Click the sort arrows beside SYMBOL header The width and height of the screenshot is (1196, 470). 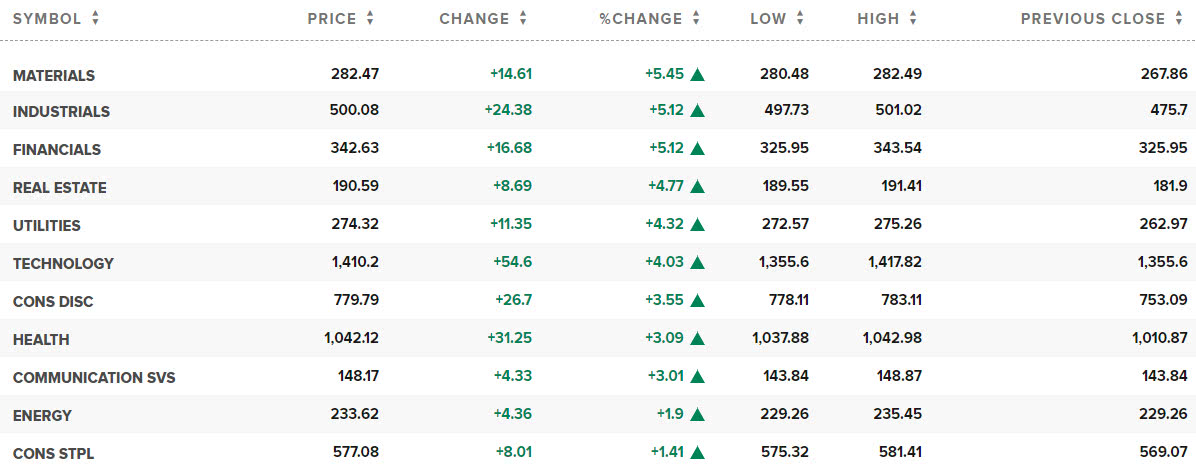point(95,19)
